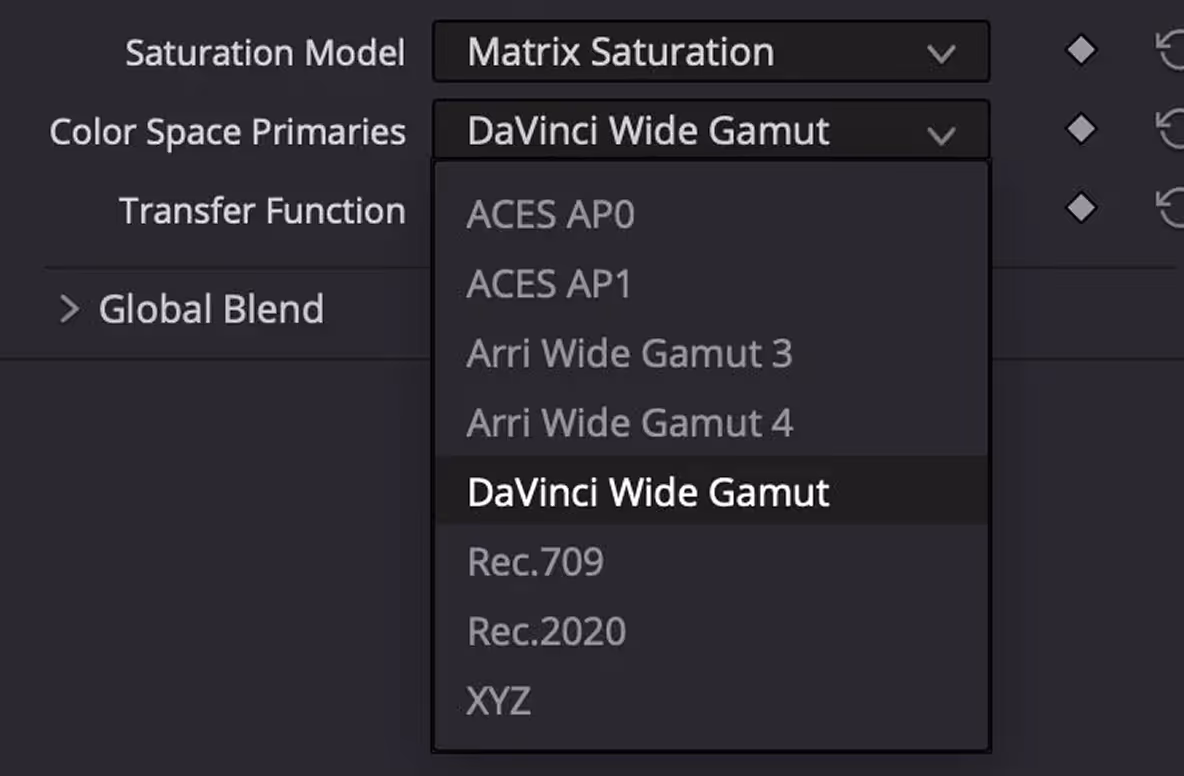Open the Saturation Model dropdown
This screenshot has width=1184, height=776.
tap(711, 51)
